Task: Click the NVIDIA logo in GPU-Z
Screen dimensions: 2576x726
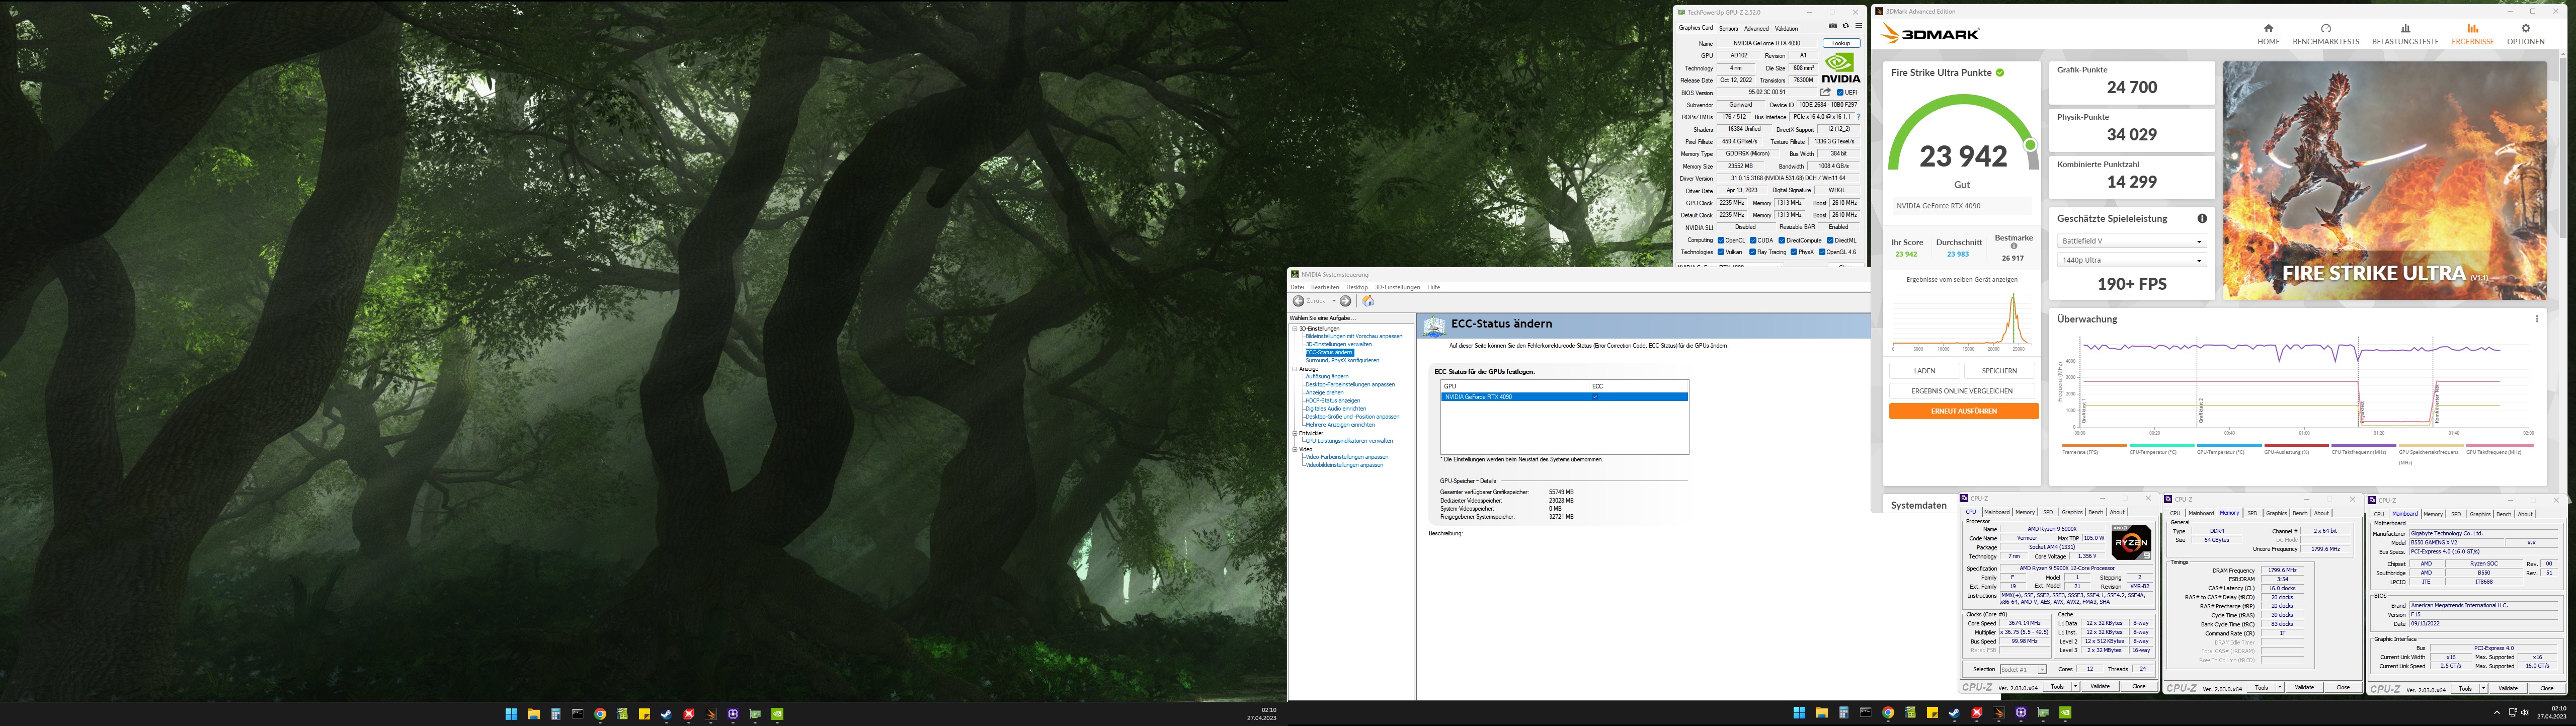Action: (x=1840, y=67)
